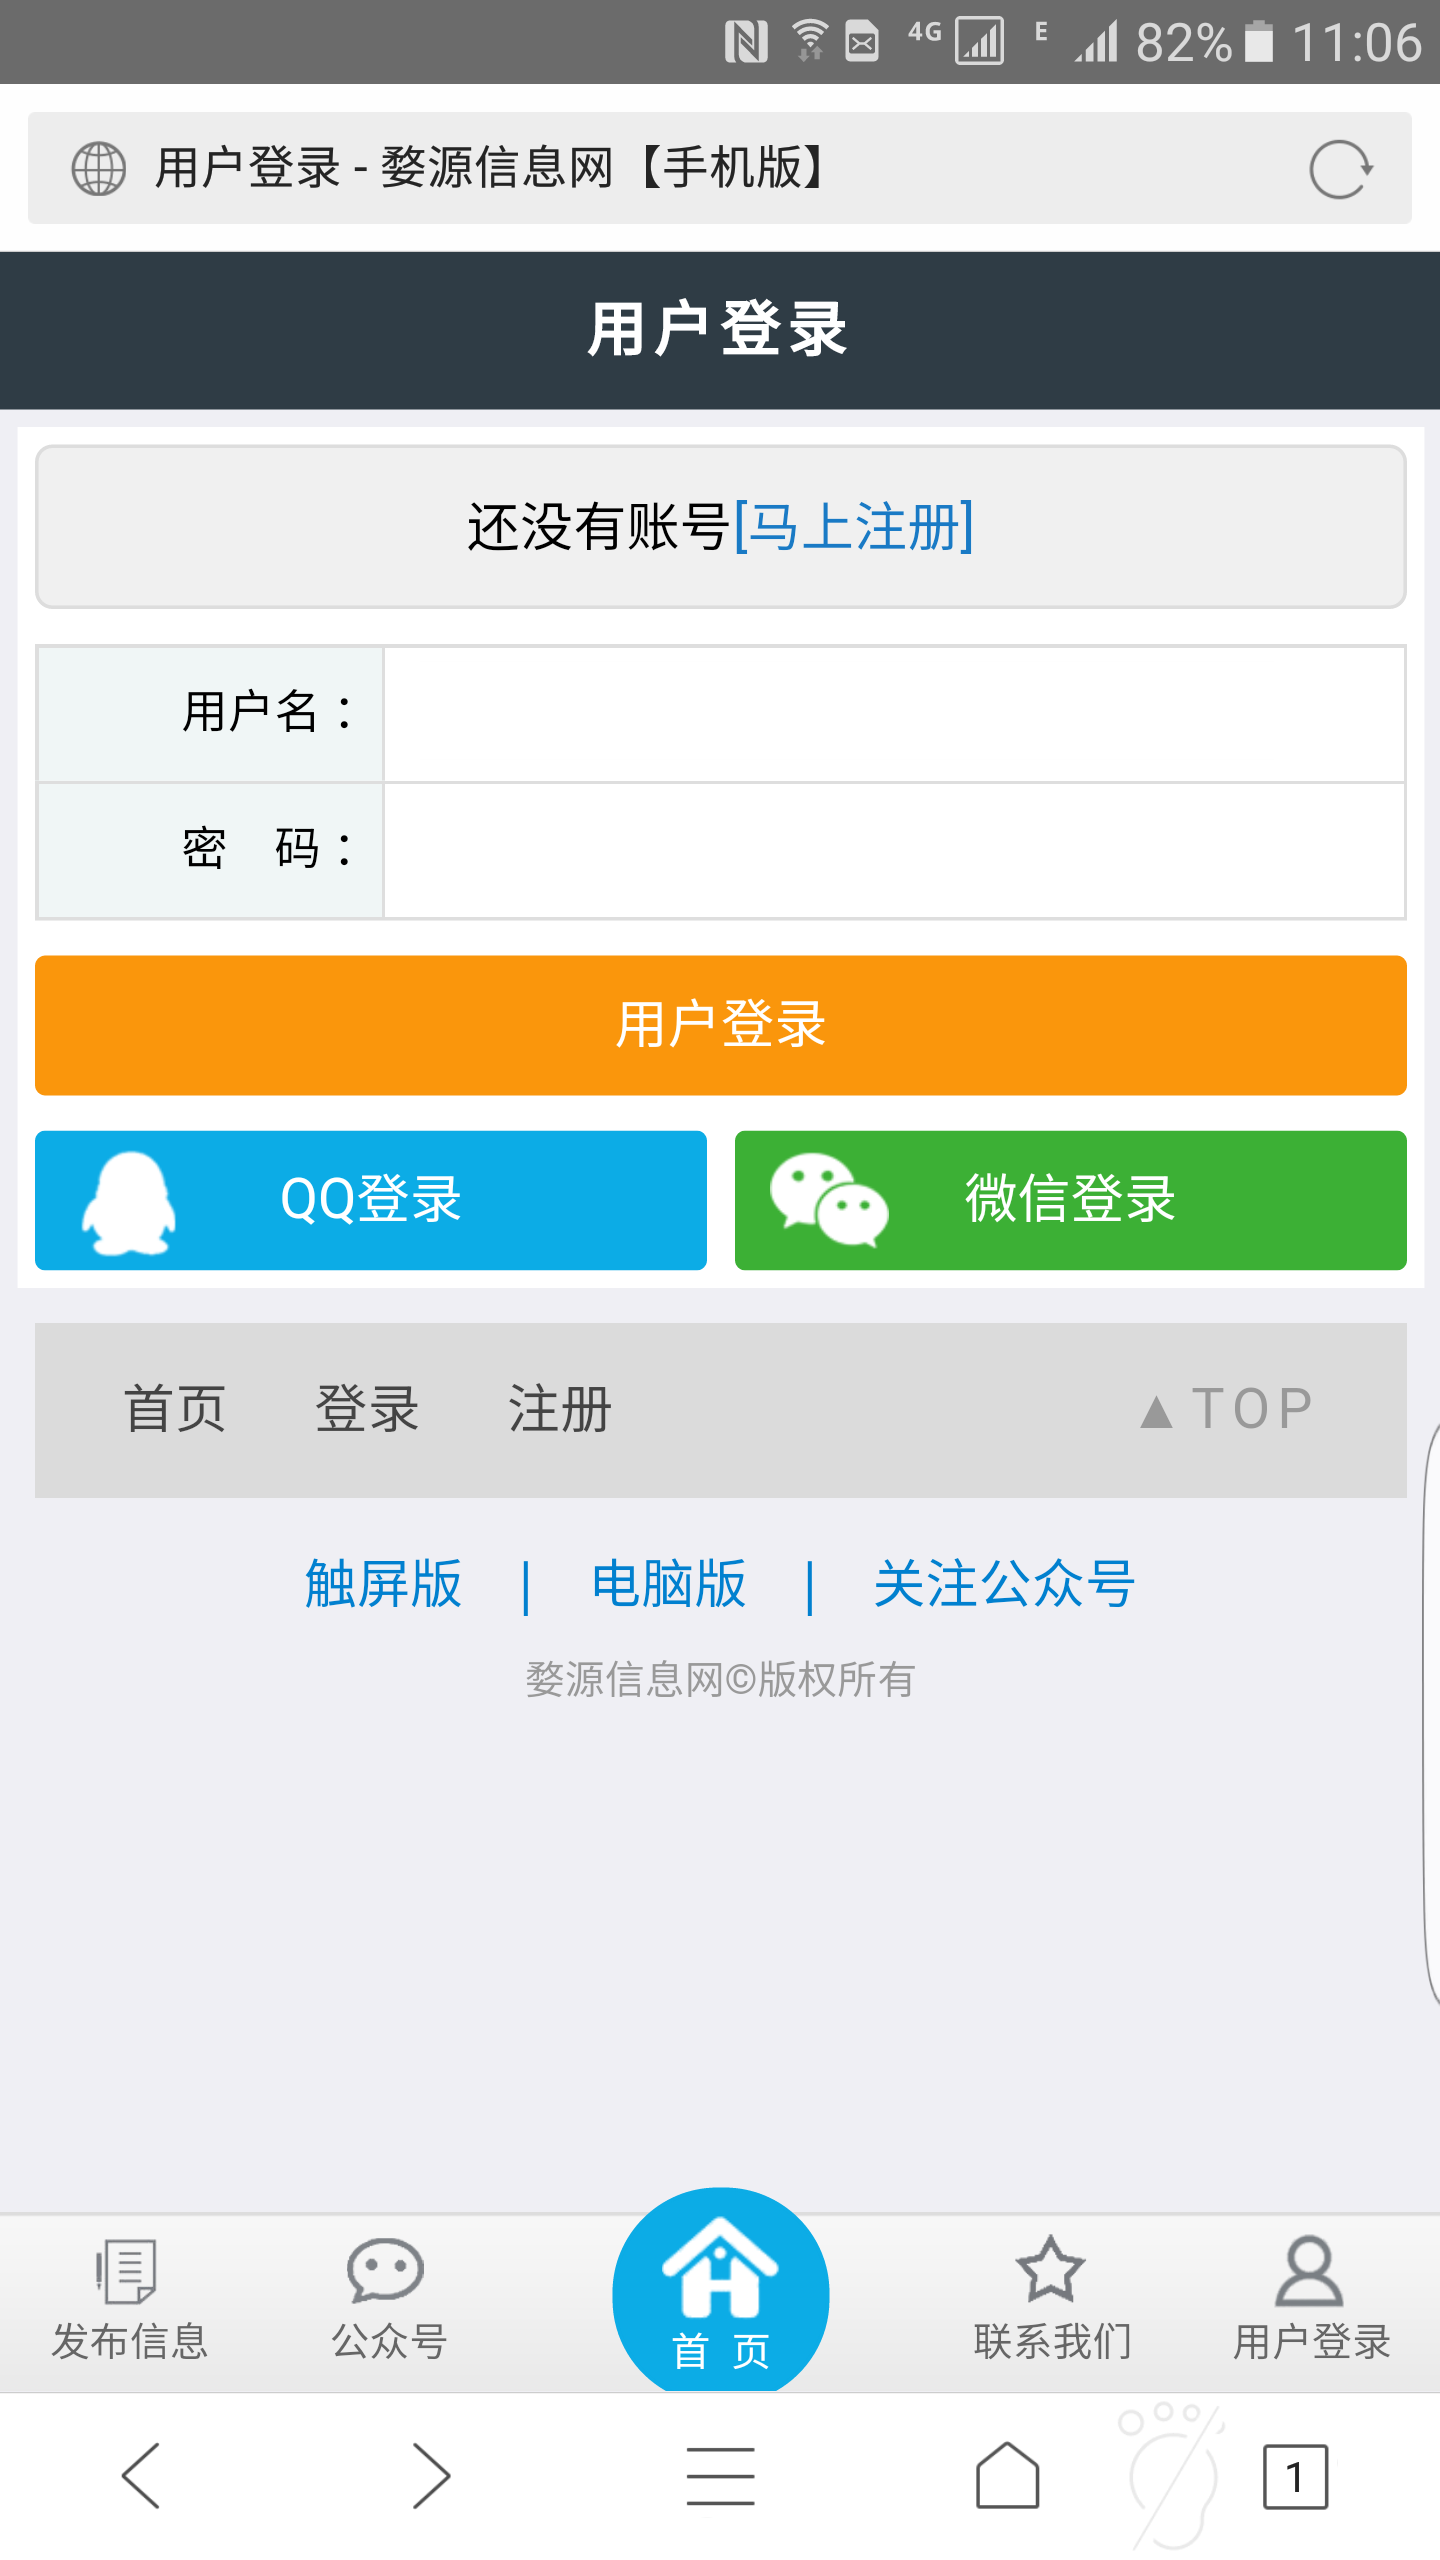Image resolution: width=1440 pixels, height=2560 pixels.
Task: Open 用户登录 profile tab at the bottom
Action: pos(1311,2300)
